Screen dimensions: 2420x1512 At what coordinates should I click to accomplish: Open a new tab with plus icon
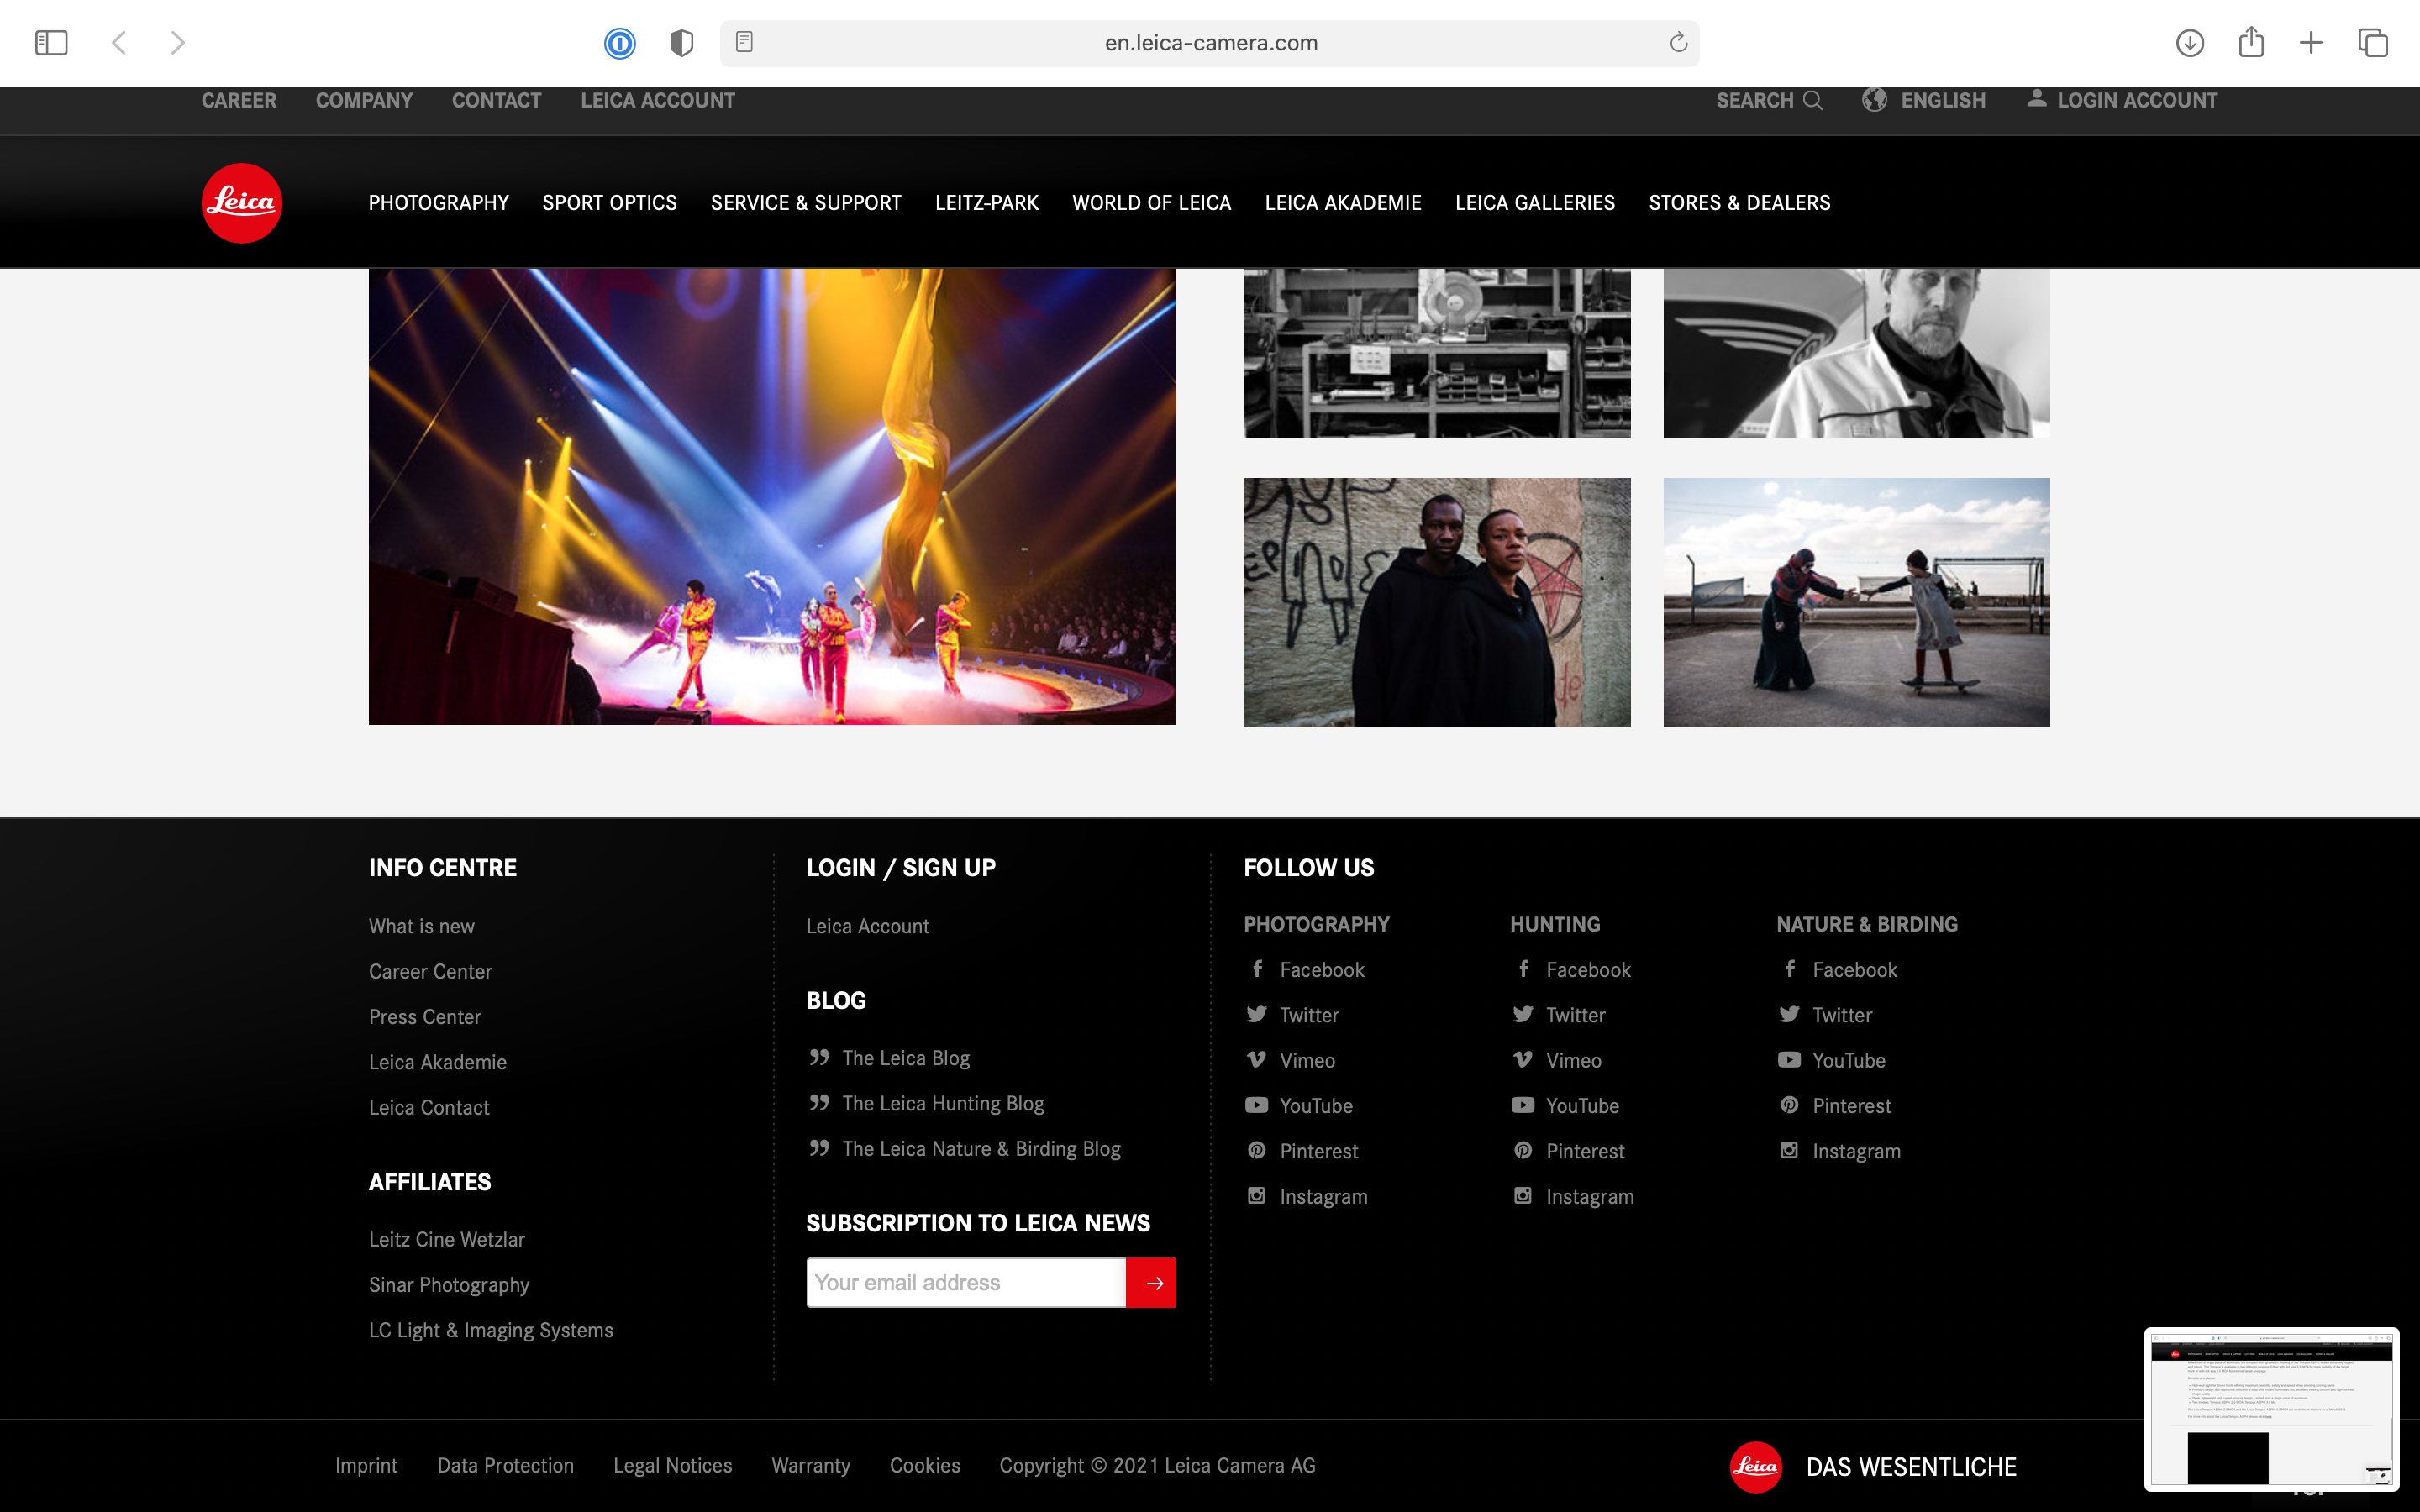tap(2311, 43)
